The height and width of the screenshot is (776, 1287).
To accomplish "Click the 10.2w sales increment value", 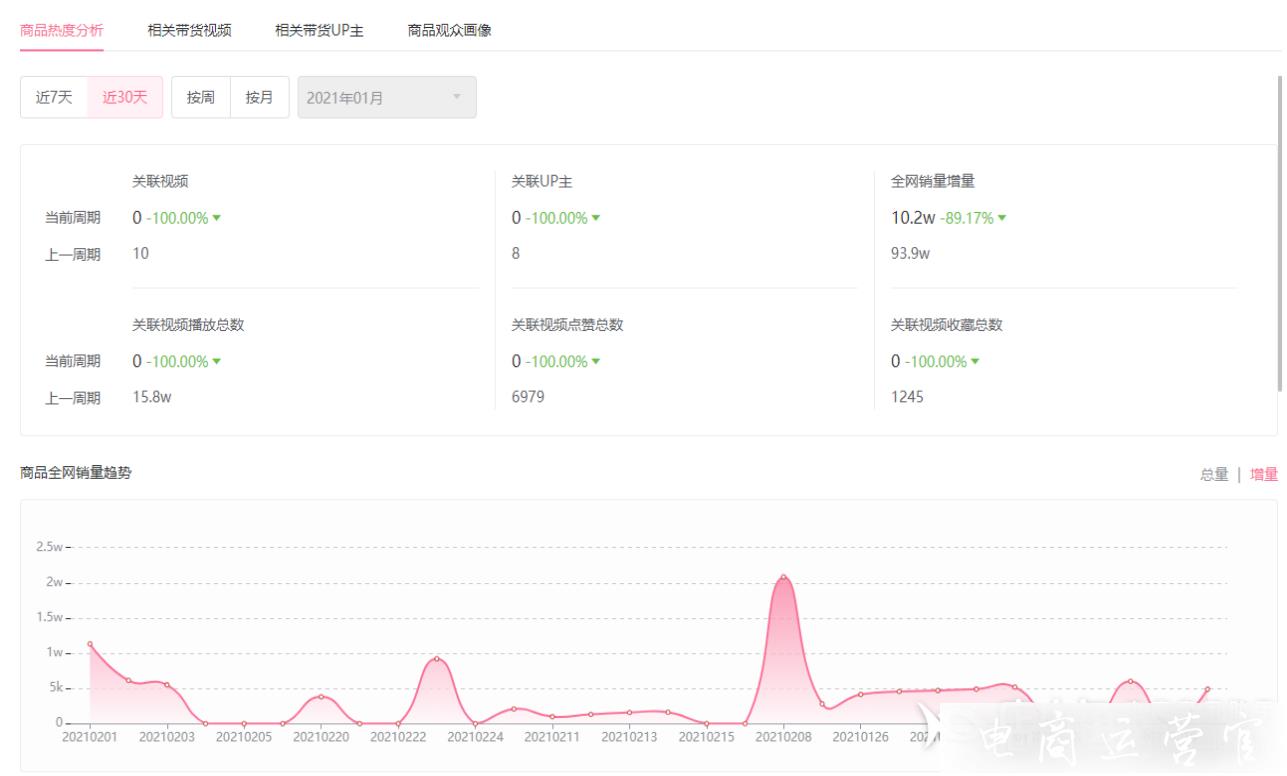I will (913, 218).
